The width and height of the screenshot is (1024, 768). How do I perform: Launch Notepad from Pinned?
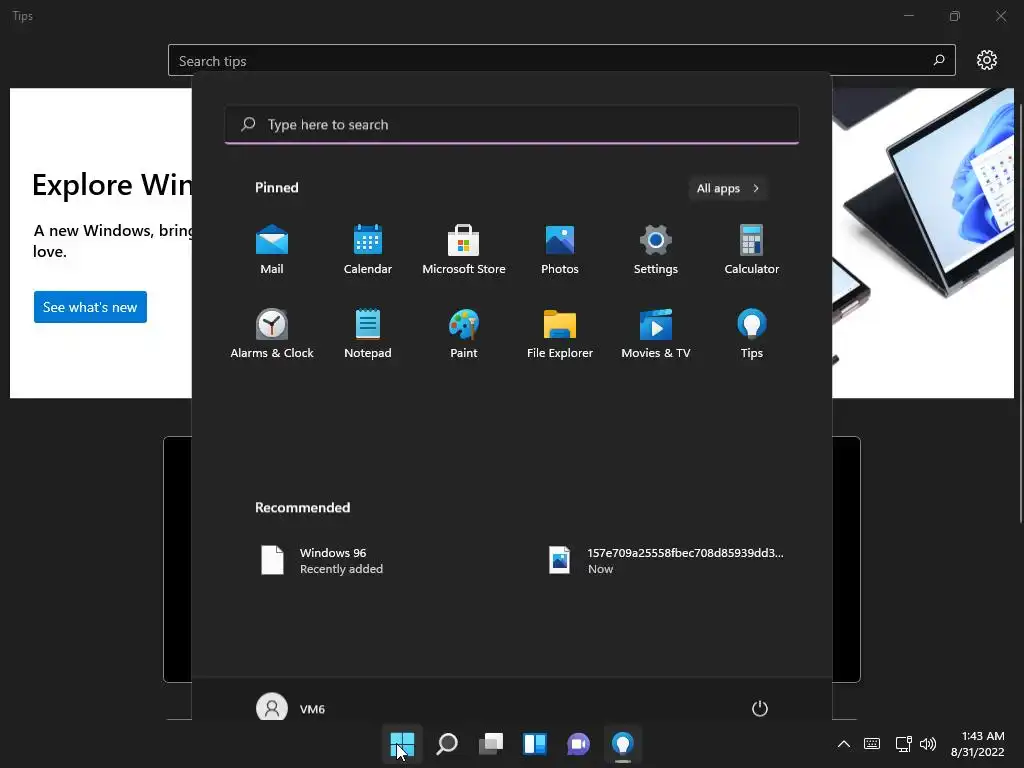368,334
